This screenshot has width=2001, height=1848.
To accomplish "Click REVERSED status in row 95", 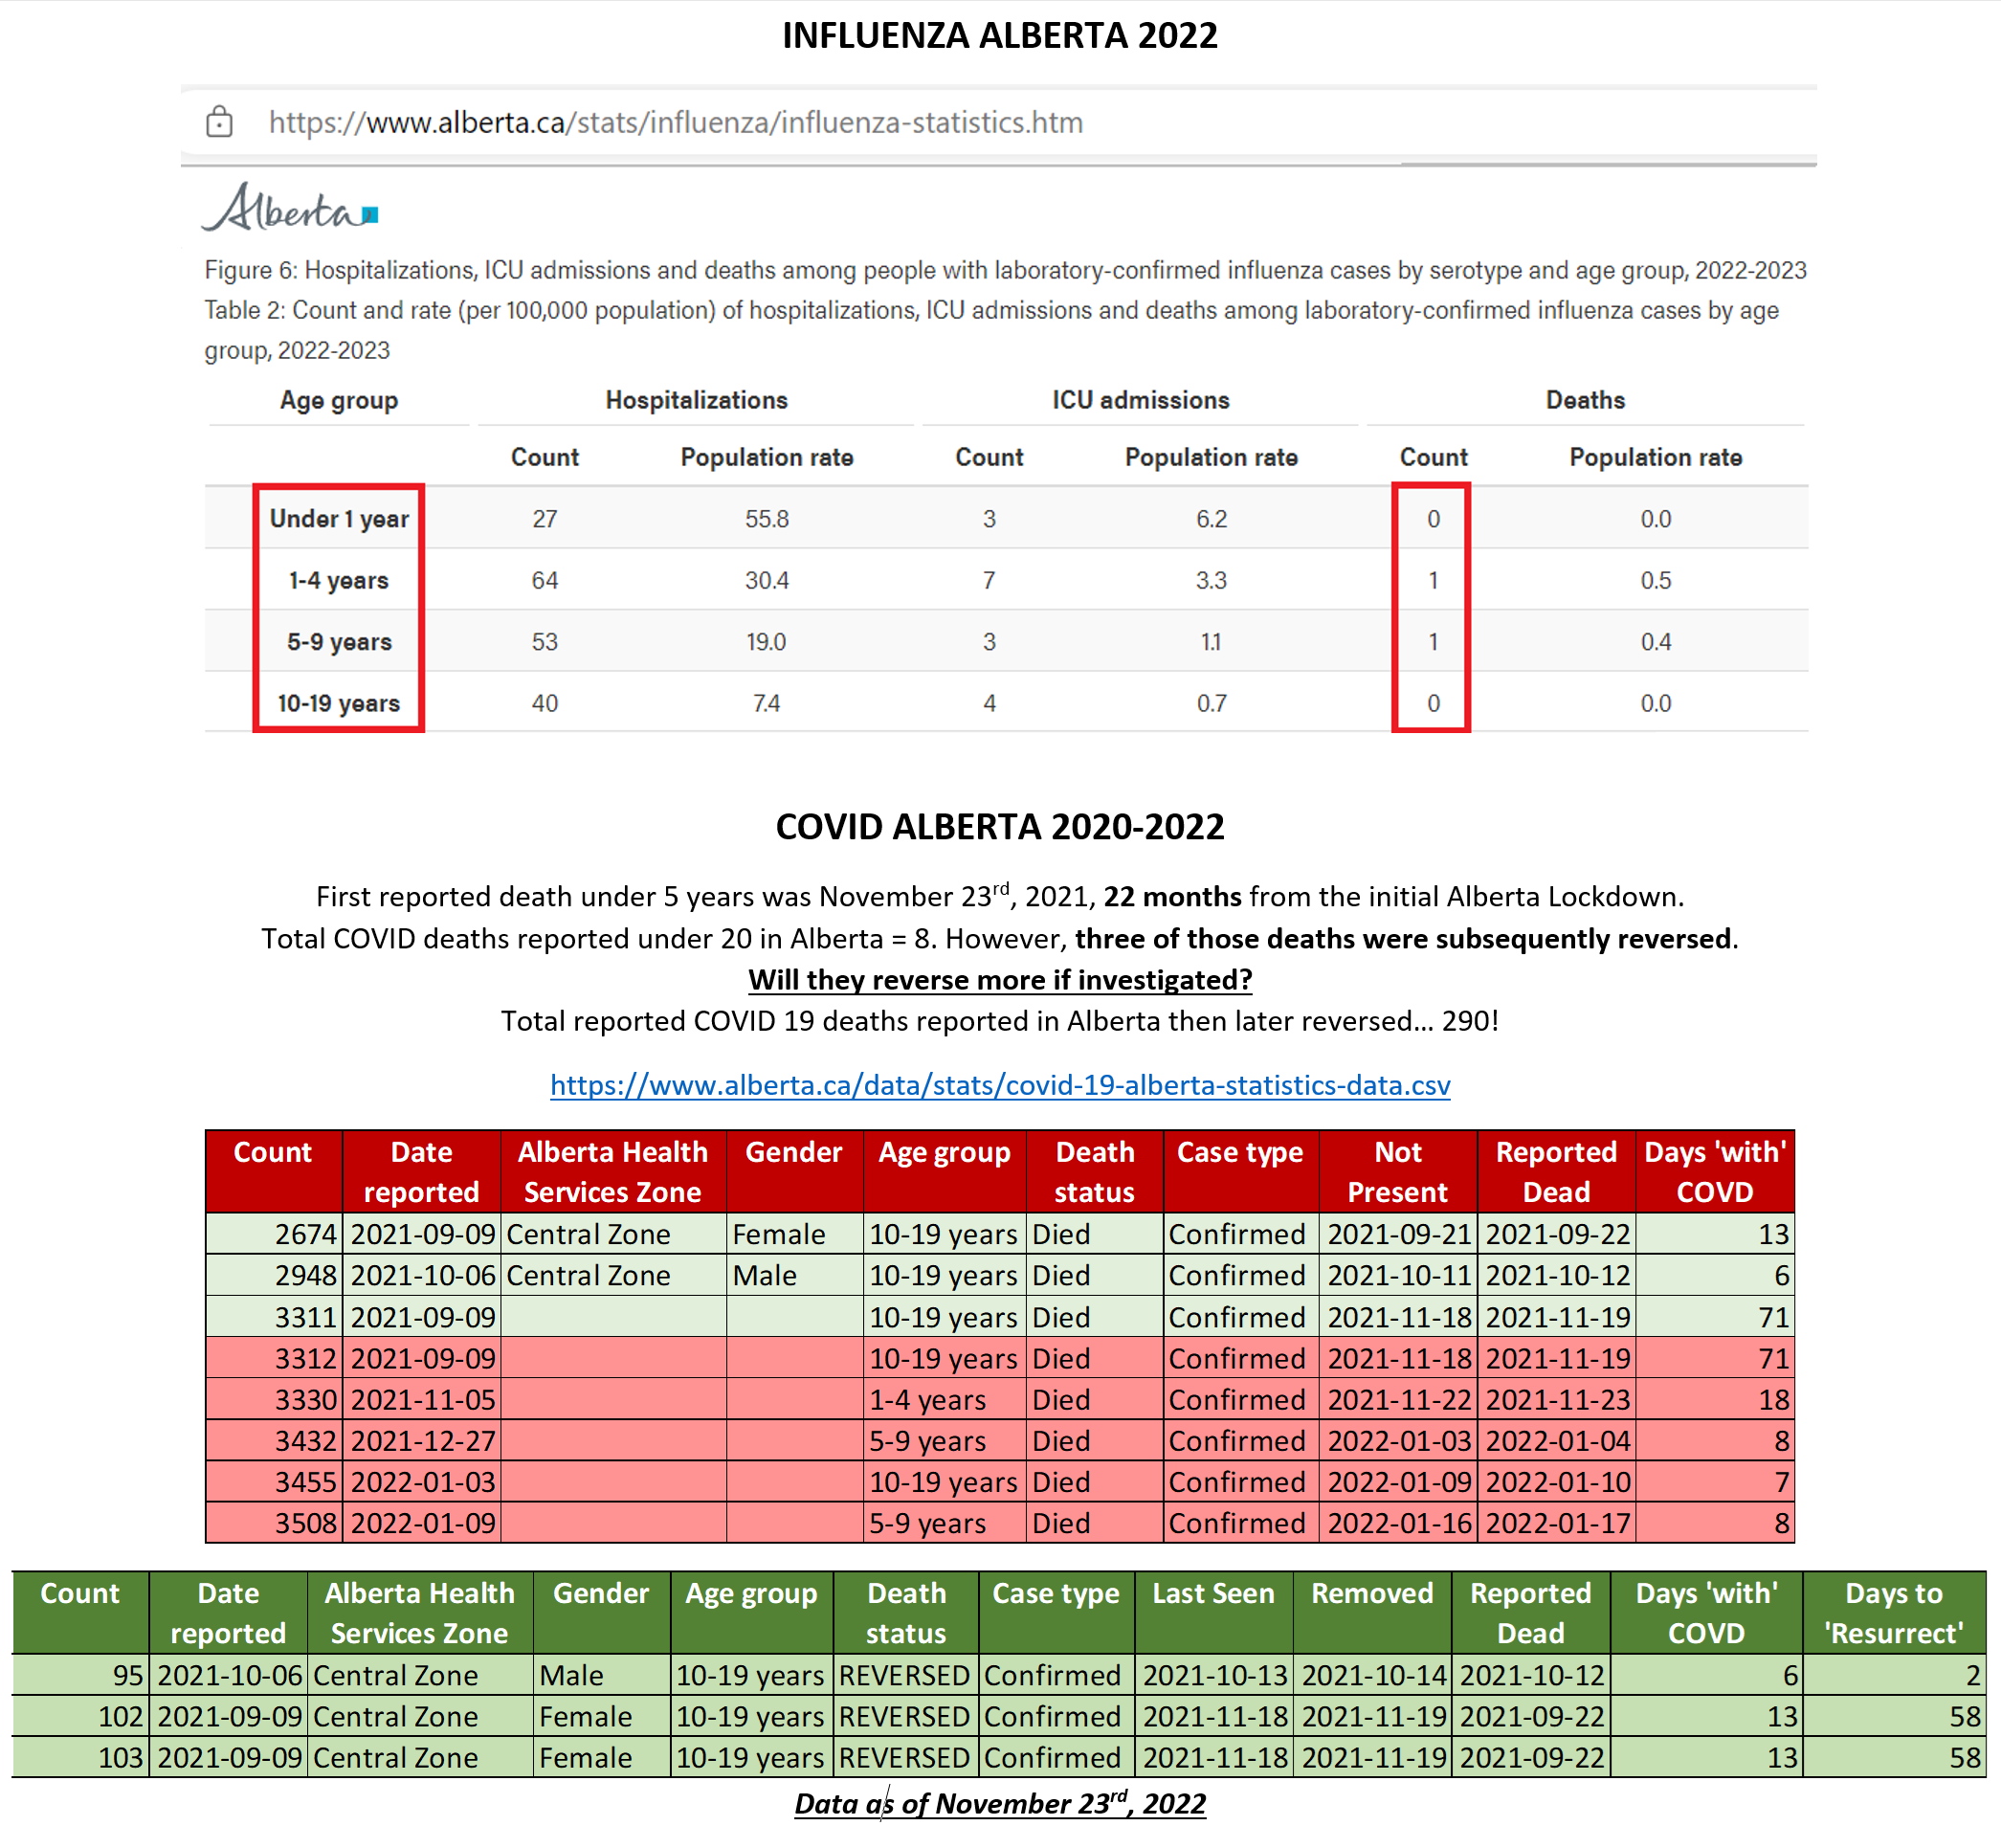I will point(905,1675).
